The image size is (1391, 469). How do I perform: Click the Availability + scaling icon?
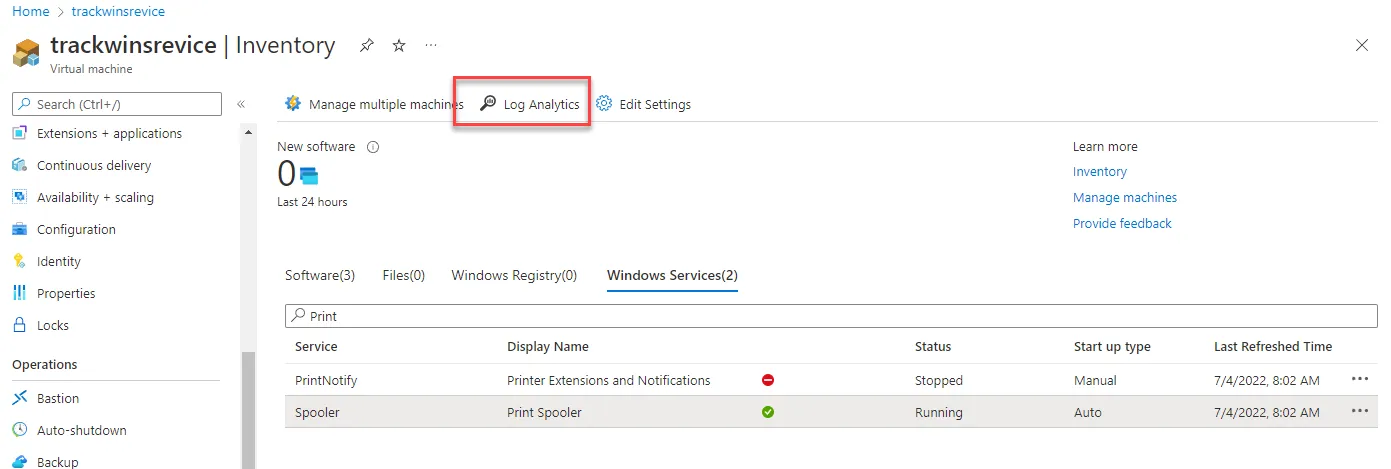19,197
